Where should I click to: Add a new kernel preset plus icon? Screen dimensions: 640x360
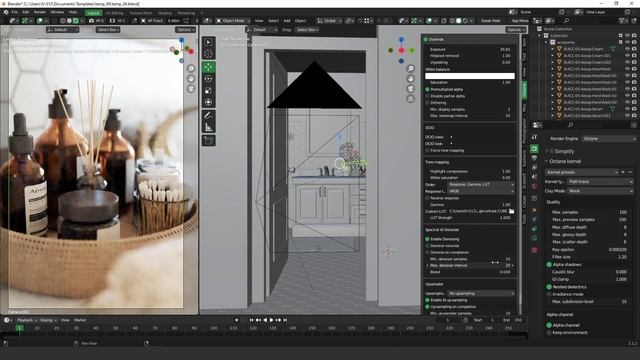tap(623, 172)
